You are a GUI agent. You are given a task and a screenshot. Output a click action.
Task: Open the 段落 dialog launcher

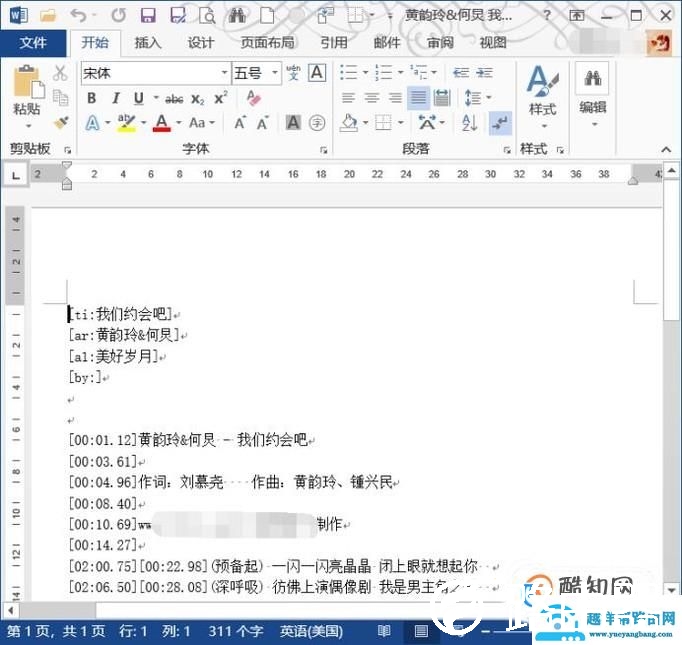(507, 150)
